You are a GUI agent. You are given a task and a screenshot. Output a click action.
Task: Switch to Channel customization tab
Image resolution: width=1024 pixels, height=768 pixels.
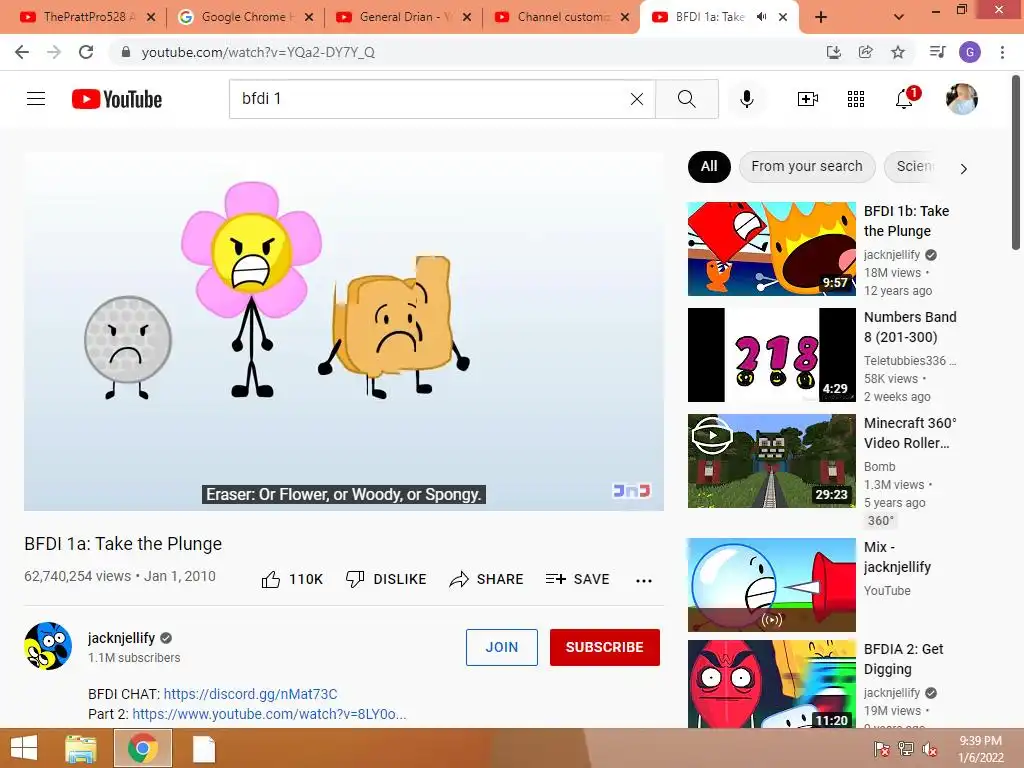pos(560,17)
